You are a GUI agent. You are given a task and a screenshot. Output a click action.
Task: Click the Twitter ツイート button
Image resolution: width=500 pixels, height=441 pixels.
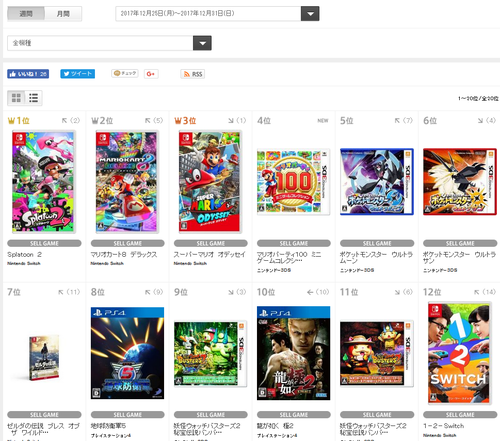point(77,74)
